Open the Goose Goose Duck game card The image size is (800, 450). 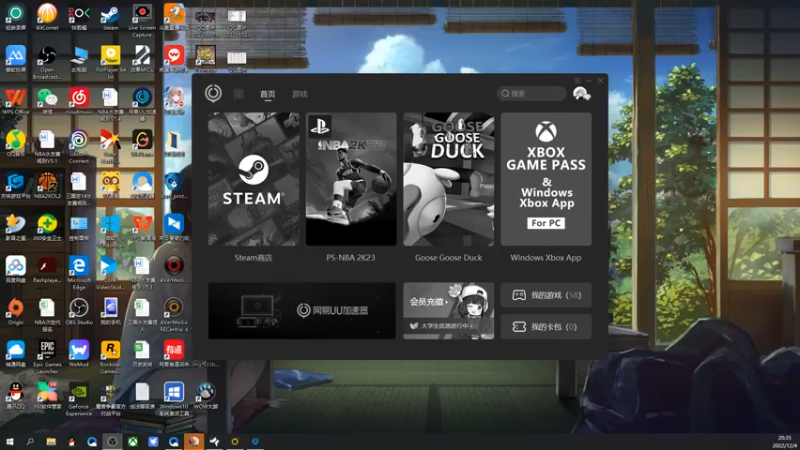[448, 179]
